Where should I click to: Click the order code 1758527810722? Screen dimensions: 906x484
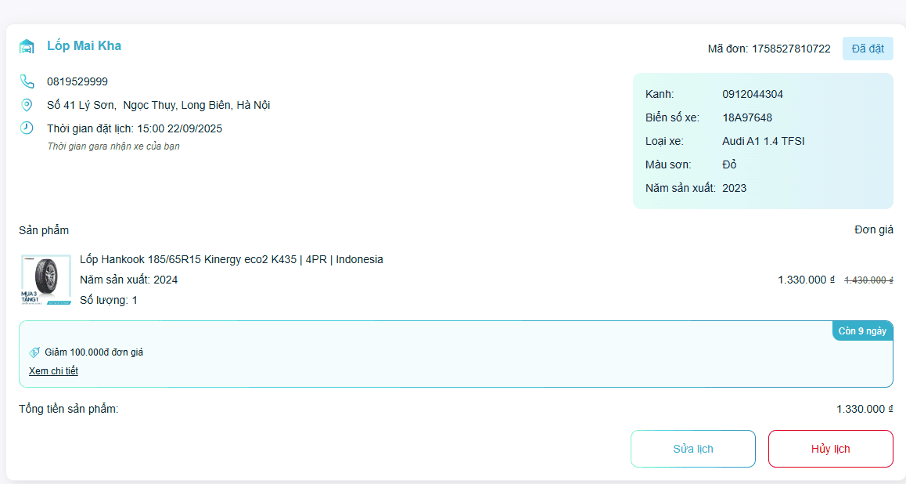[x=791, y=49]
